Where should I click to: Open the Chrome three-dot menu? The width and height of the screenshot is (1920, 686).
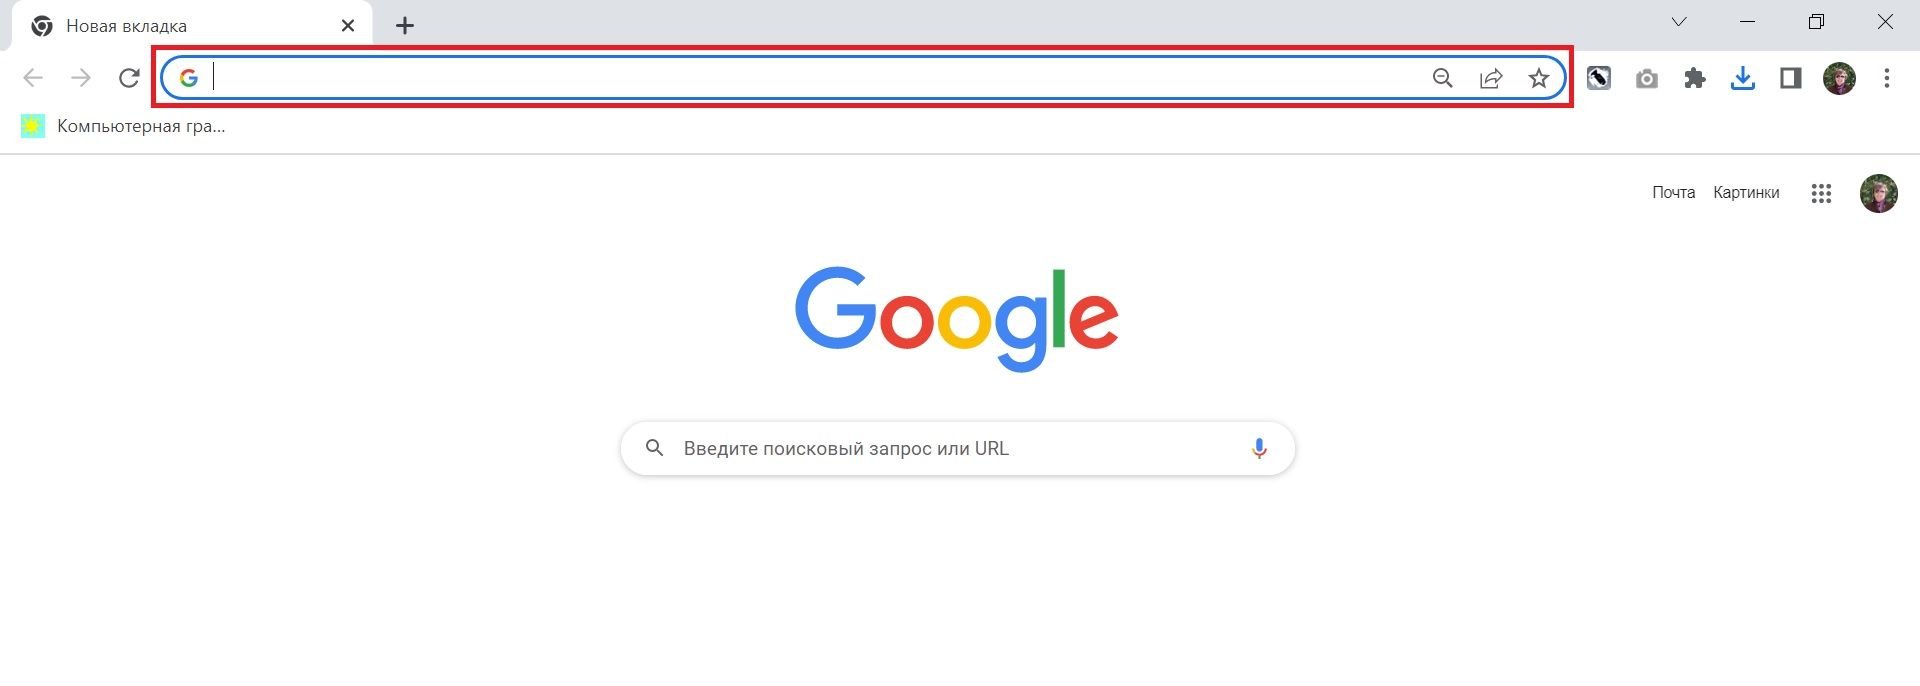[1887, 78]
